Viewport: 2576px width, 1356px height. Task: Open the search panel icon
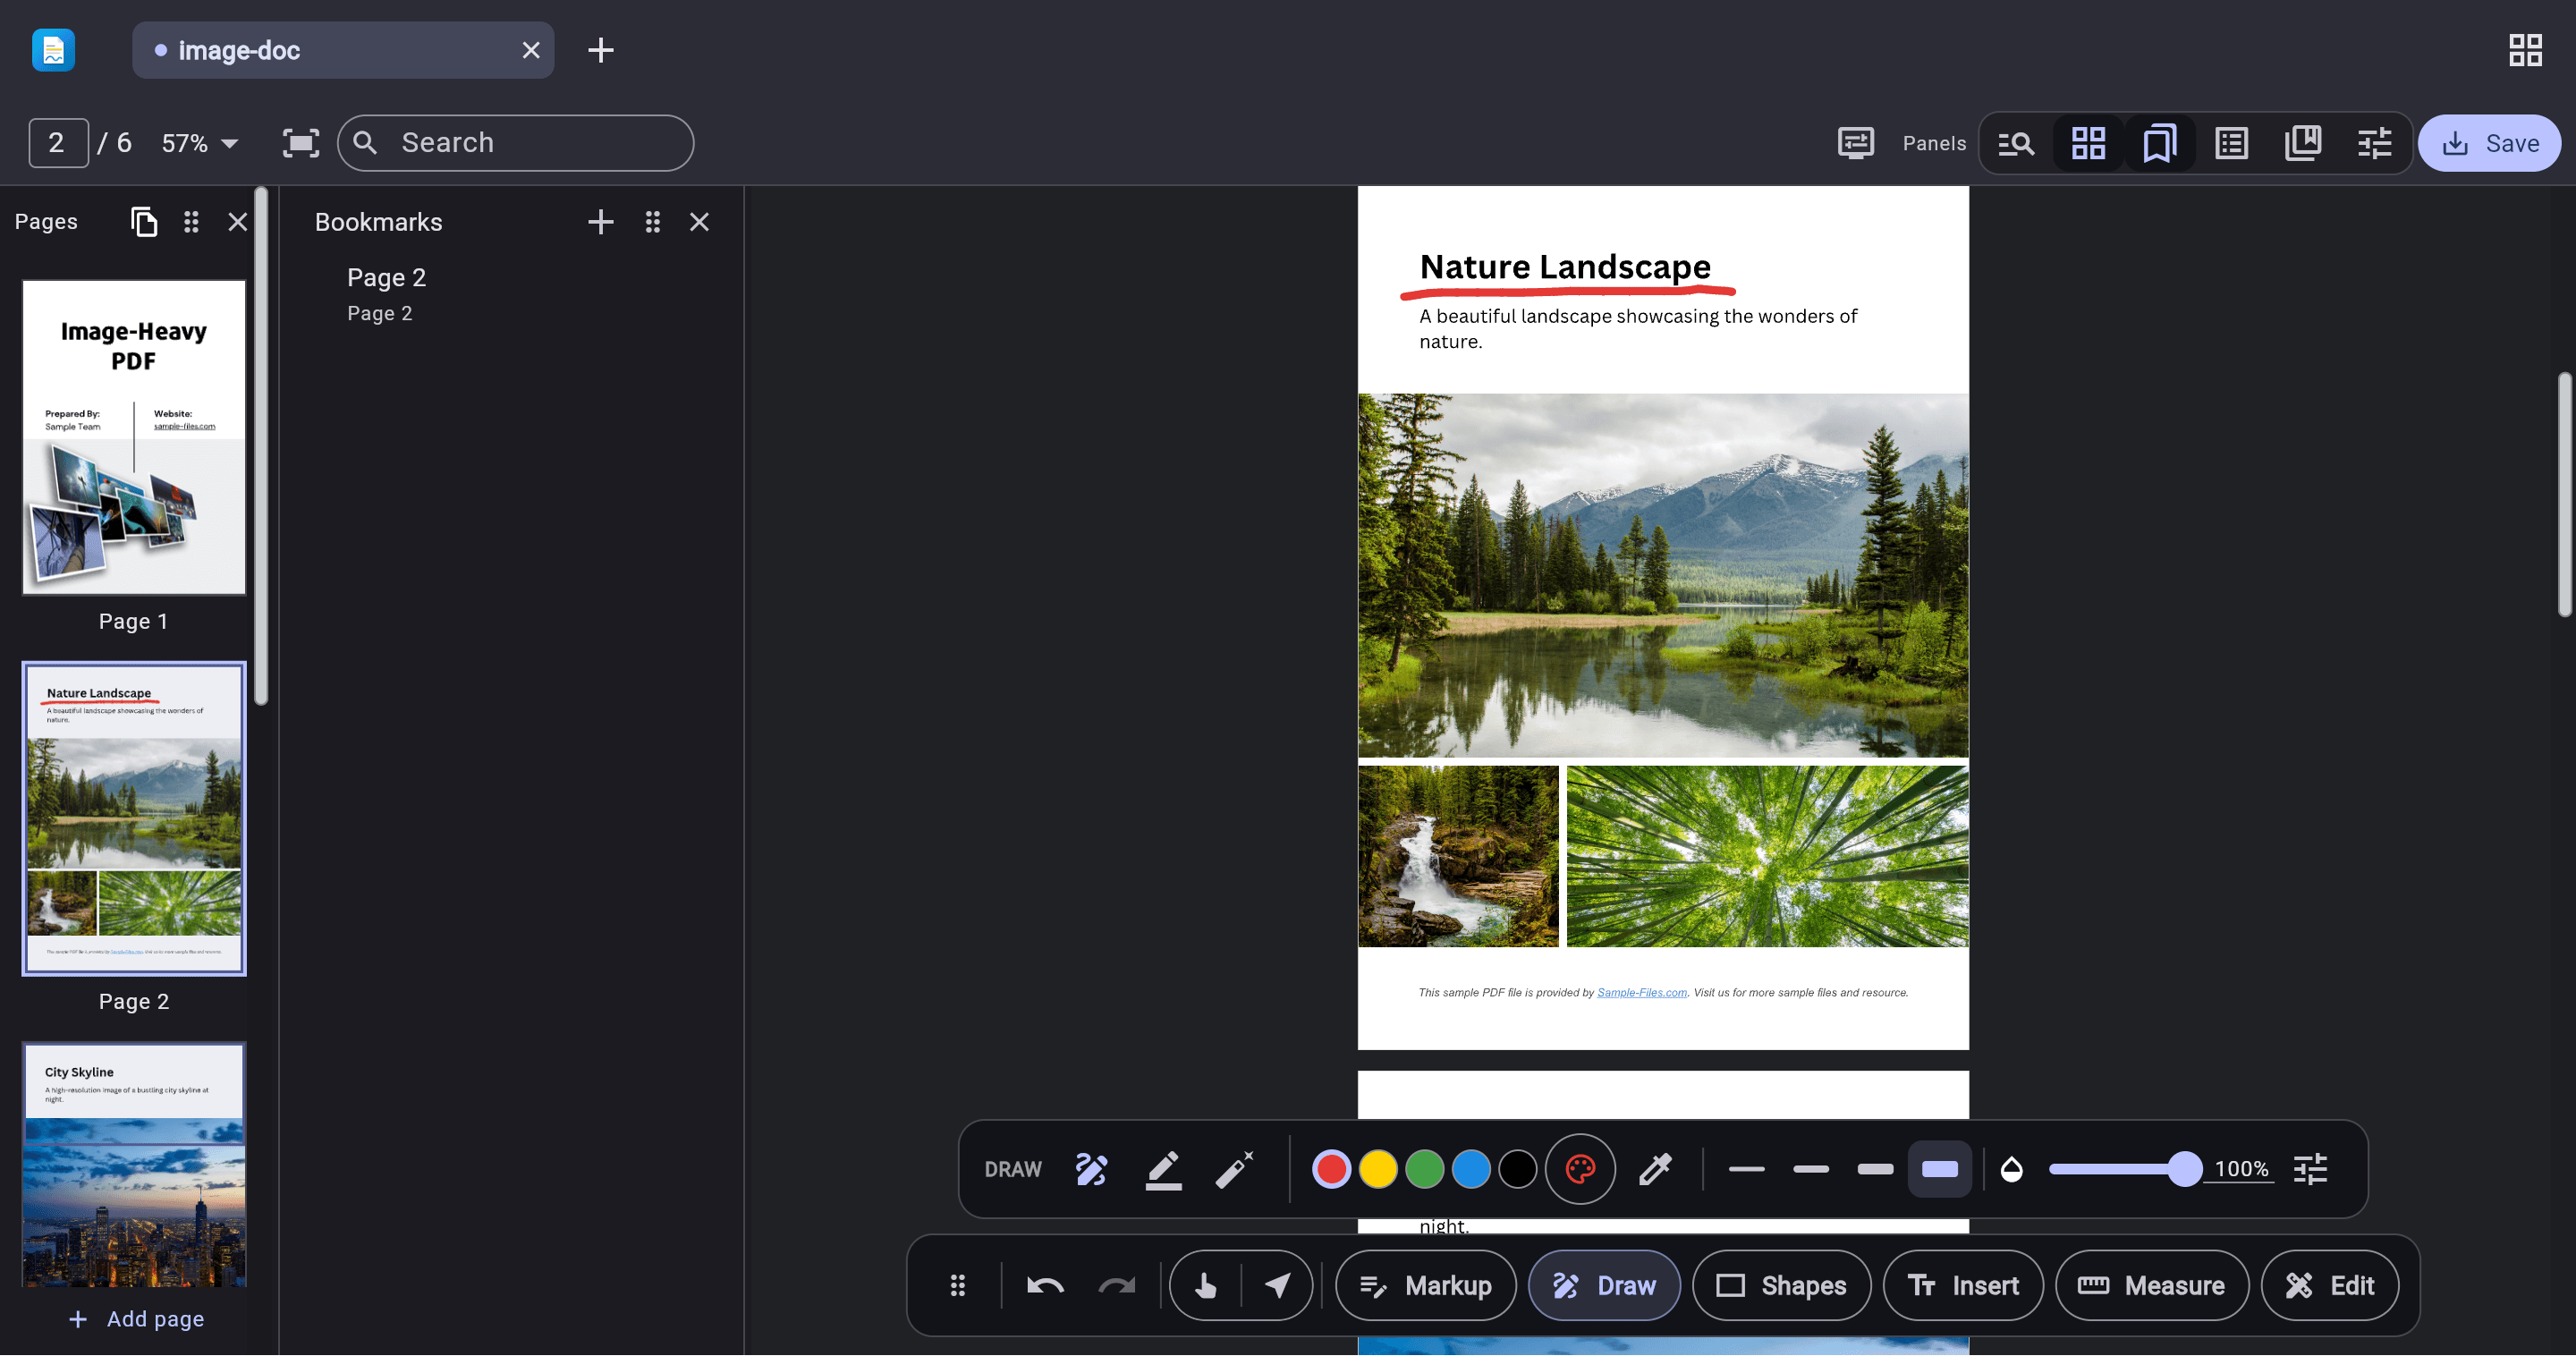pos(2016,143)
